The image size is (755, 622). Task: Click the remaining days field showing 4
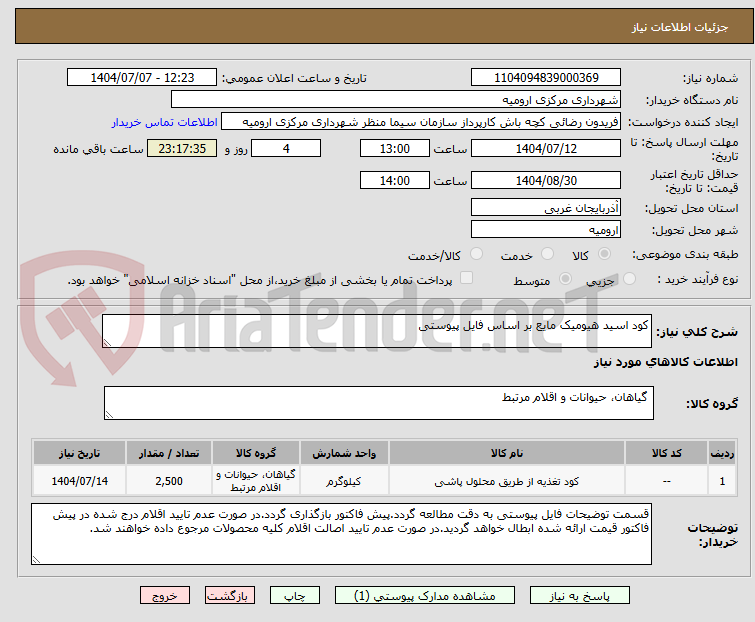(x=286, y=148)
